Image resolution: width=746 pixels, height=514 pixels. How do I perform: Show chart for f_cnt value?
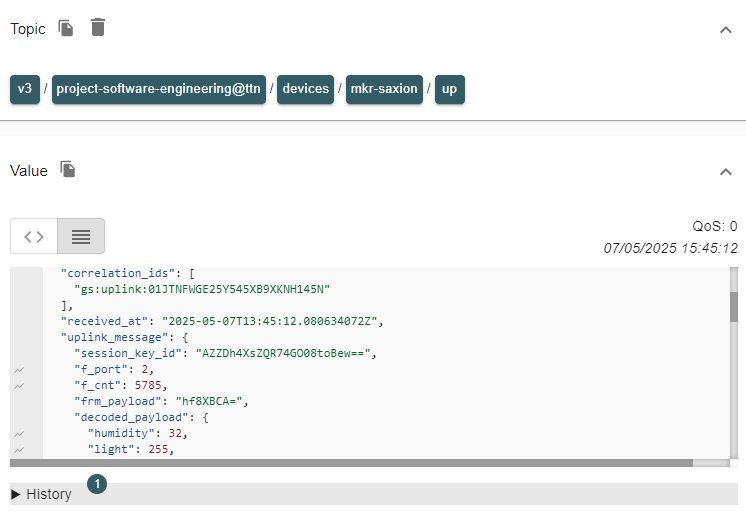click(x=19, y=386)
